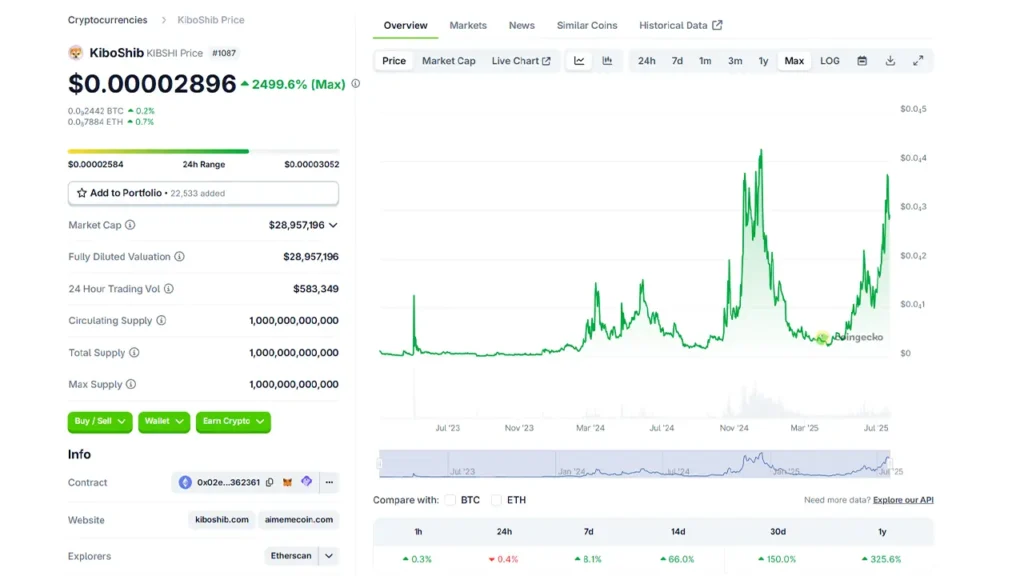Screen dimensions: 1024x576
Task: Open the price change info icon
Action: (355, 84)
